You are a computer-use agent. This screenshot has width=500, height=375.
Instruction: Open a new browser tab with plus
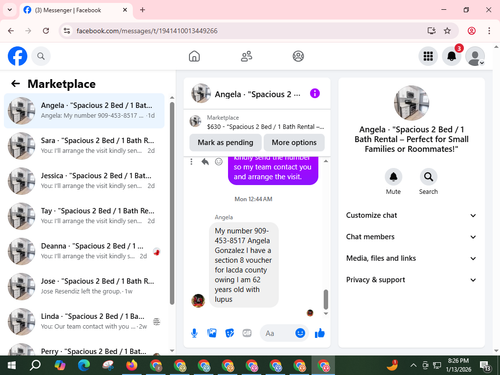click(x=142, y=10)
